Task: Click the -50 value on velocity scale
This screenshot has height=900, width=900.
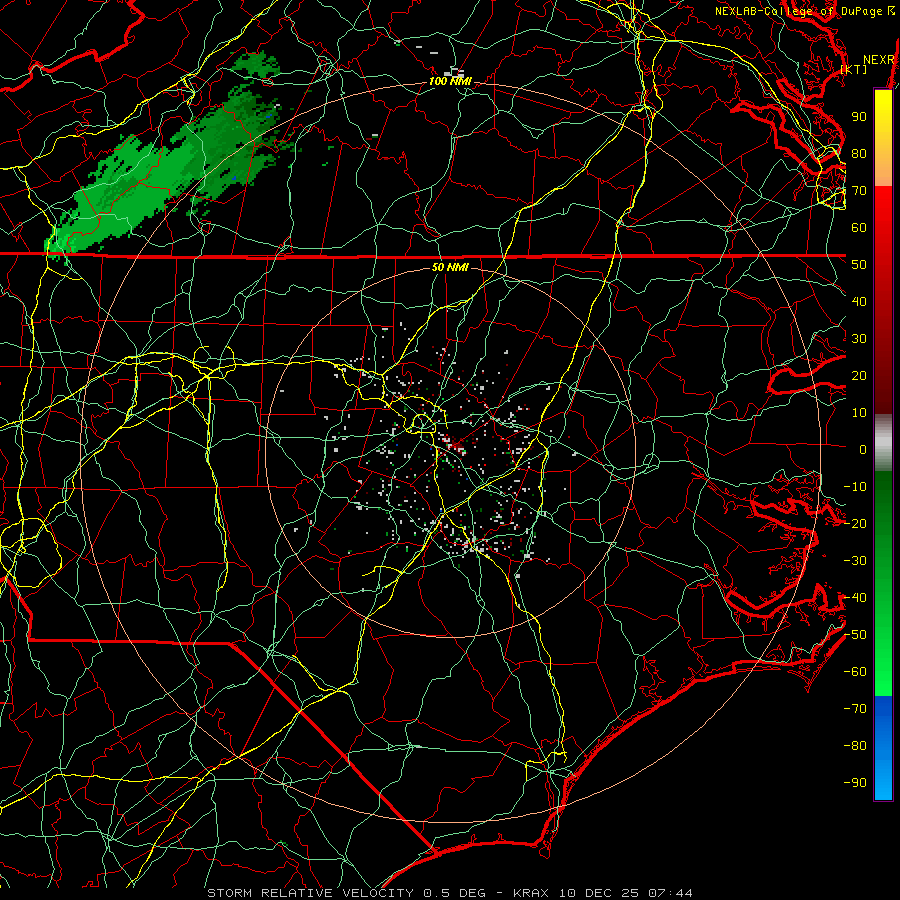Action: click(855, 635)
